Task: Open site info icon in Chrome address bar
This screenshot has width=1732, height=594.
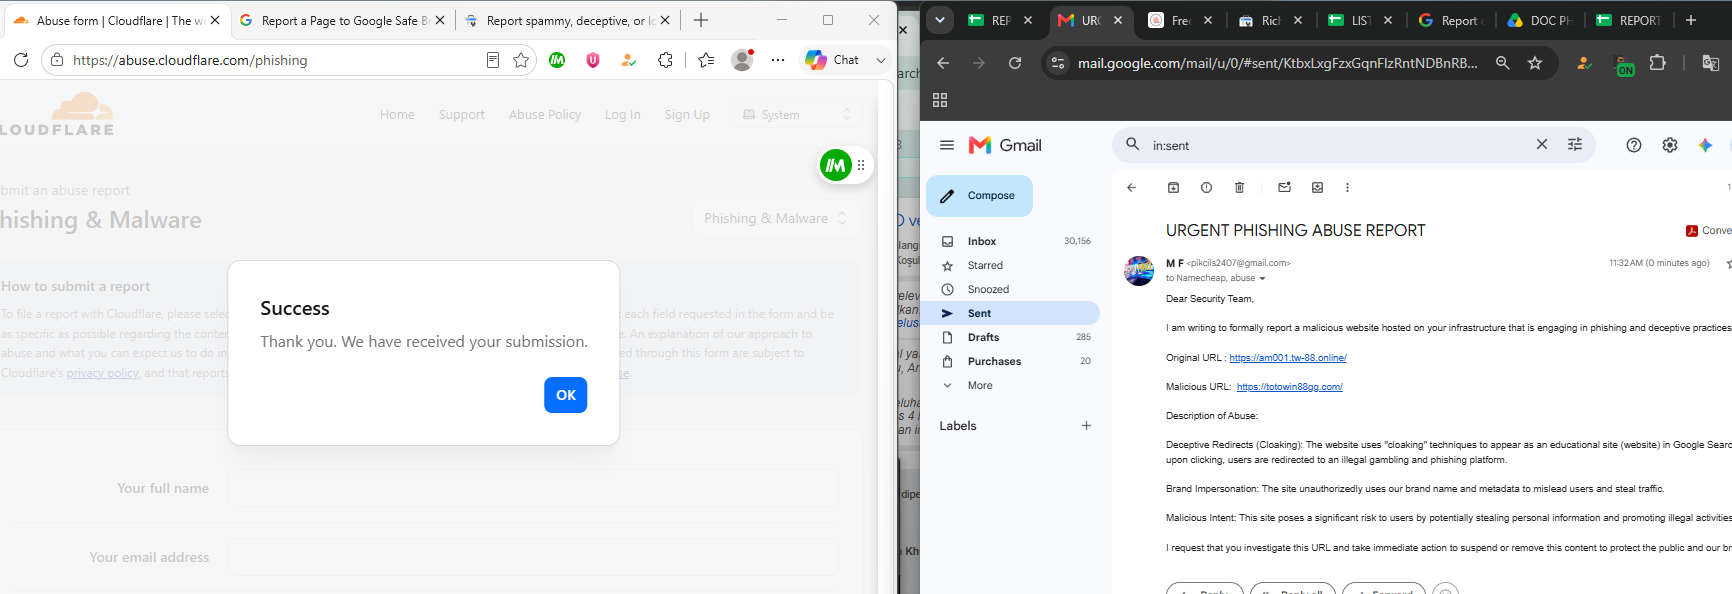Action: click(1057, 63)
